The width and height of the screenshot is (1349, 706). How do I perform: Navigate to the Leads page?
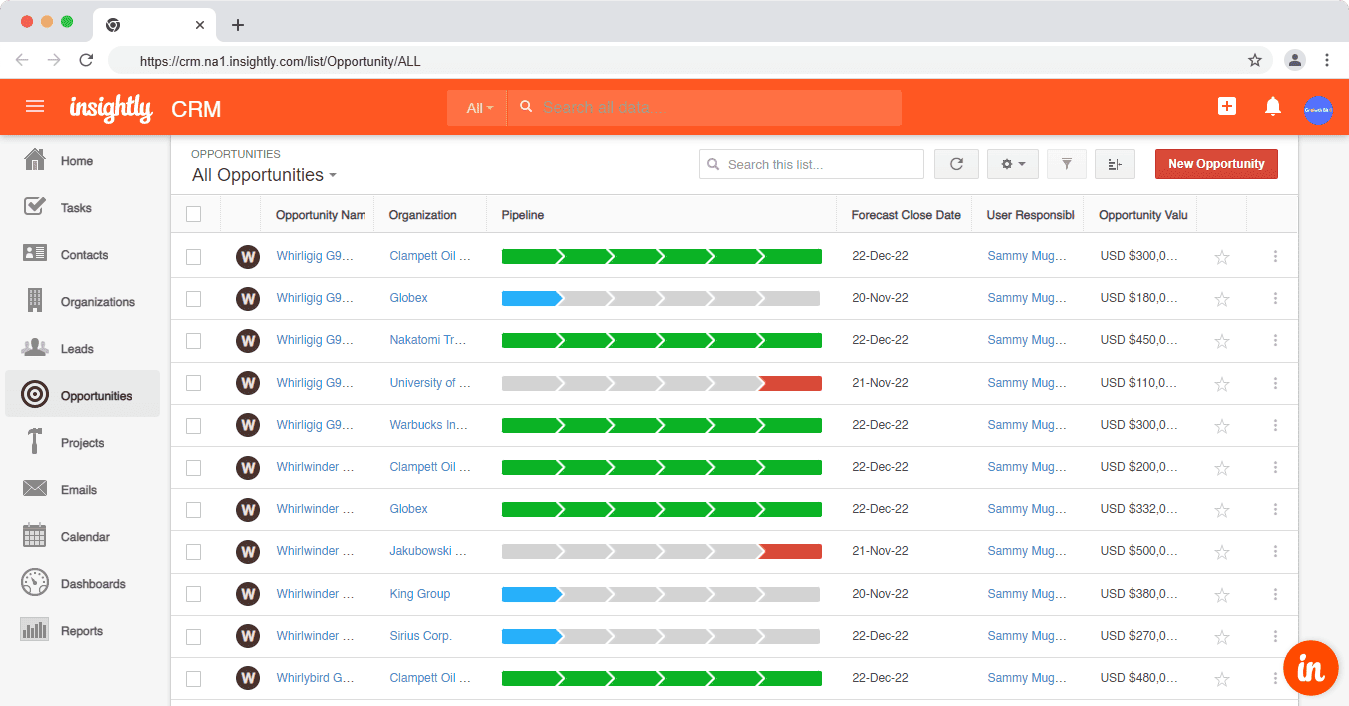[75, 348]
